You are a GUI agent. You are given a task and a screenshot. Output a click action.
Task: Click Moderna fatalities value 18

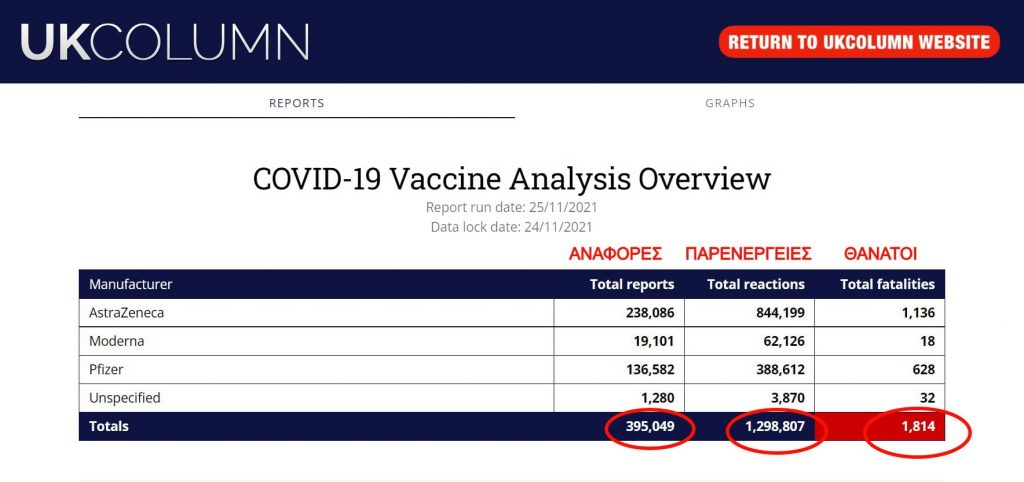[928, 341]
